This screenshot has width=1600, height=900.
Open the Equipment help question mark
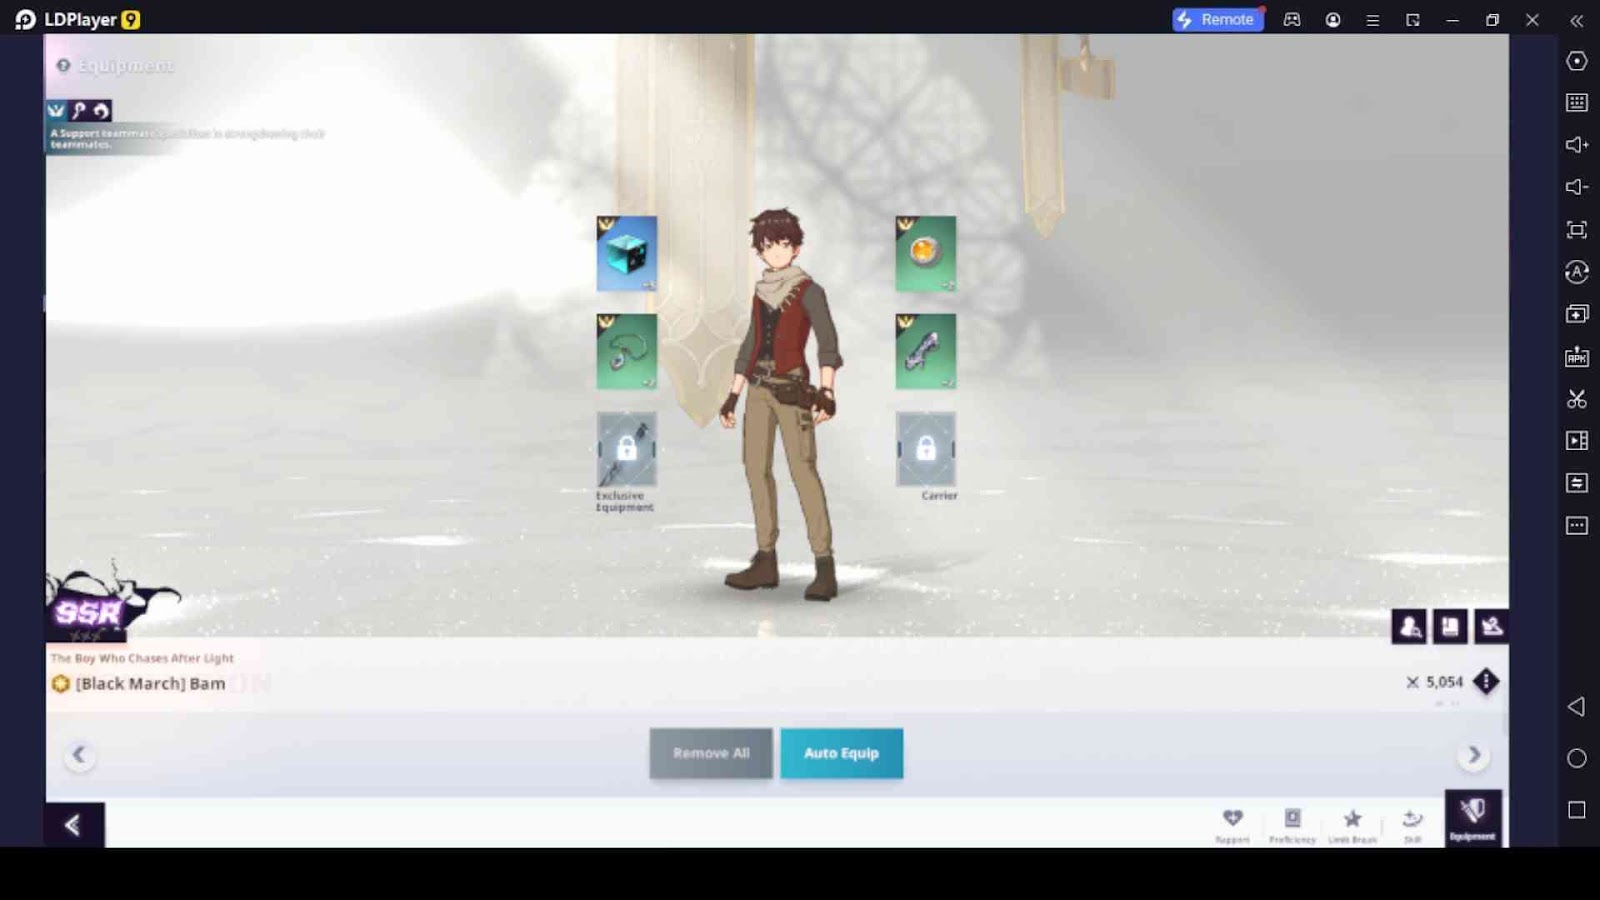click(63, 66)
